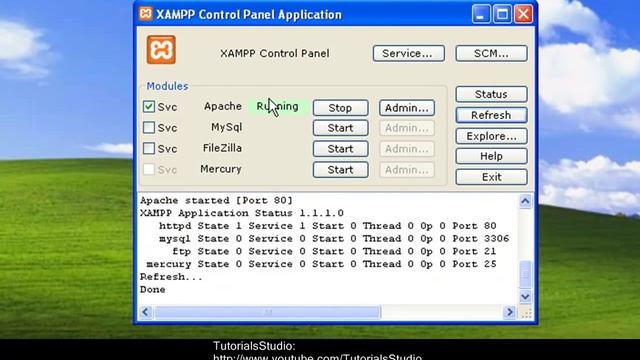The width and height of the screenshot is (640, 360).
Task: Start the Mercury module
Action: tap(340, 169)
